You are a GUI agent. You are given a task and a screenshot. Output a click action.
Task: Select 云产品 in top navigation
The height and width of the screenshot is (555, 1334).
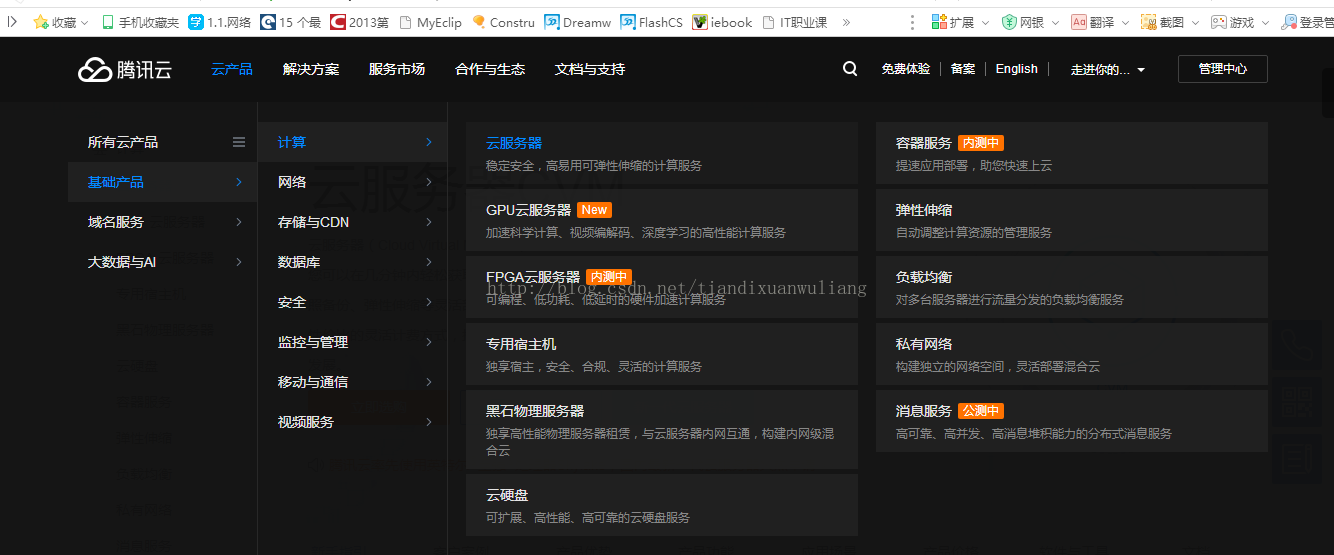tap(232, 69)
